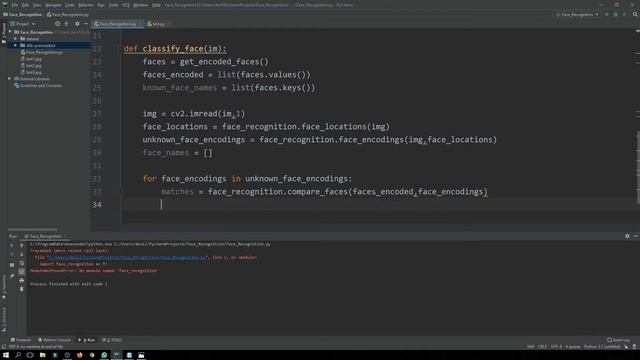Click the CRLF line separator status entry

pos(542,347)
